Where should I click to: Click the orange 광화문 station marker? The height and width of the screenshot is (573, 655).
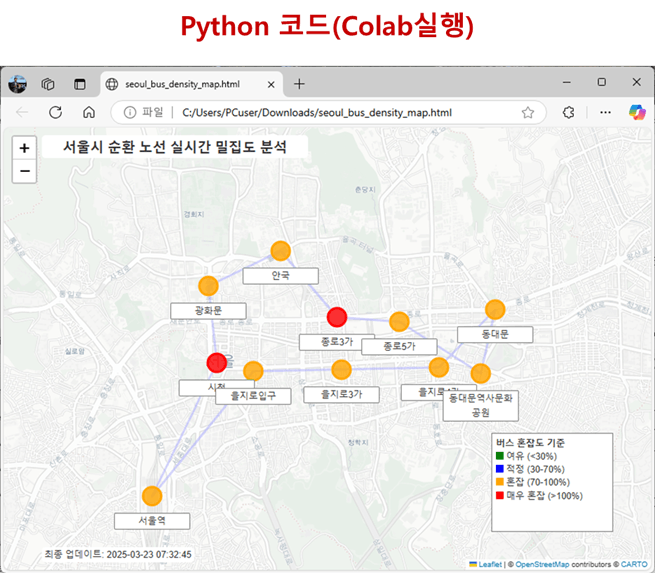click(208, 286)
